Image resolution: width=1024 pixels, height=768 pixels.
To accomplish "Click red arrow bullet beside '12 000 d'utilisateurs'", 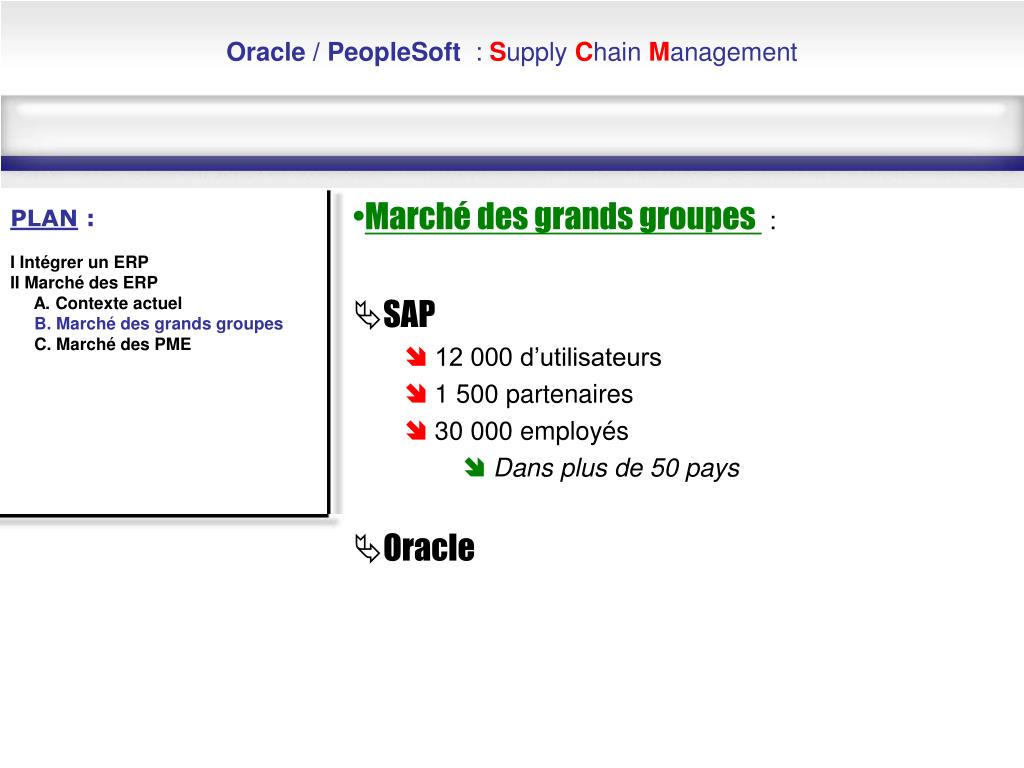I will (x=416, y=357).
